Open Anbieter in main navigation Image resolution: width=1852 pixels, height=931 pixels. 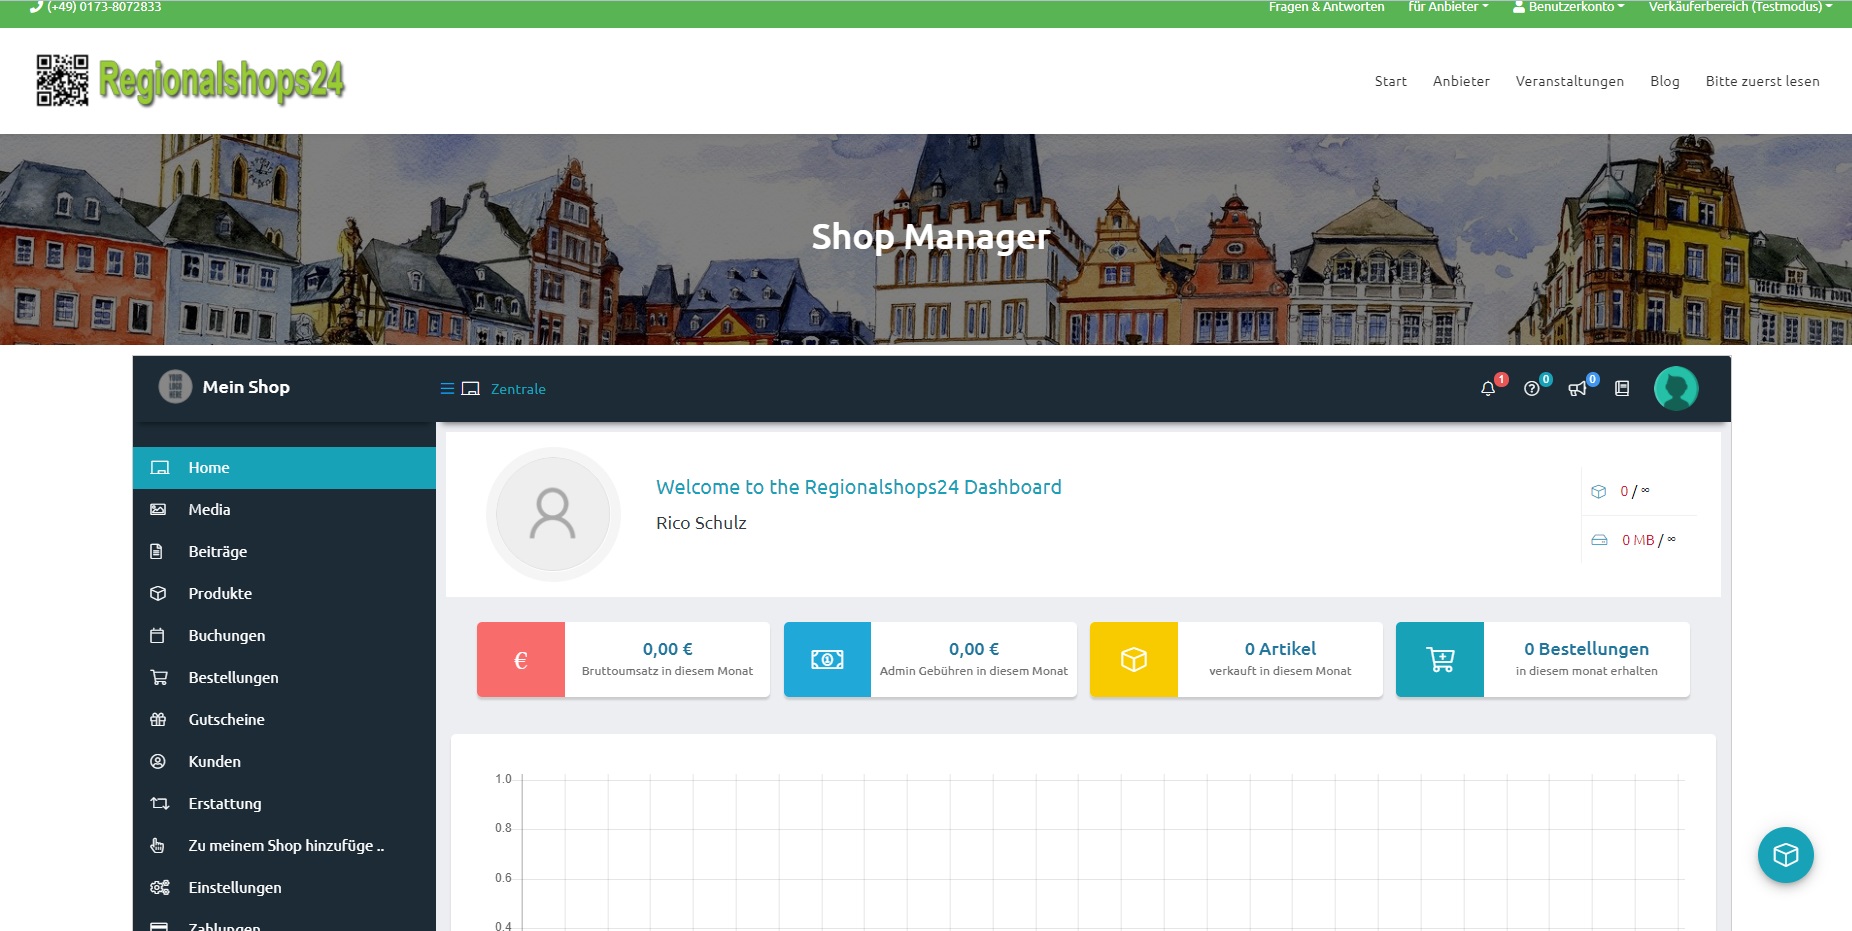click(1461, 81)
